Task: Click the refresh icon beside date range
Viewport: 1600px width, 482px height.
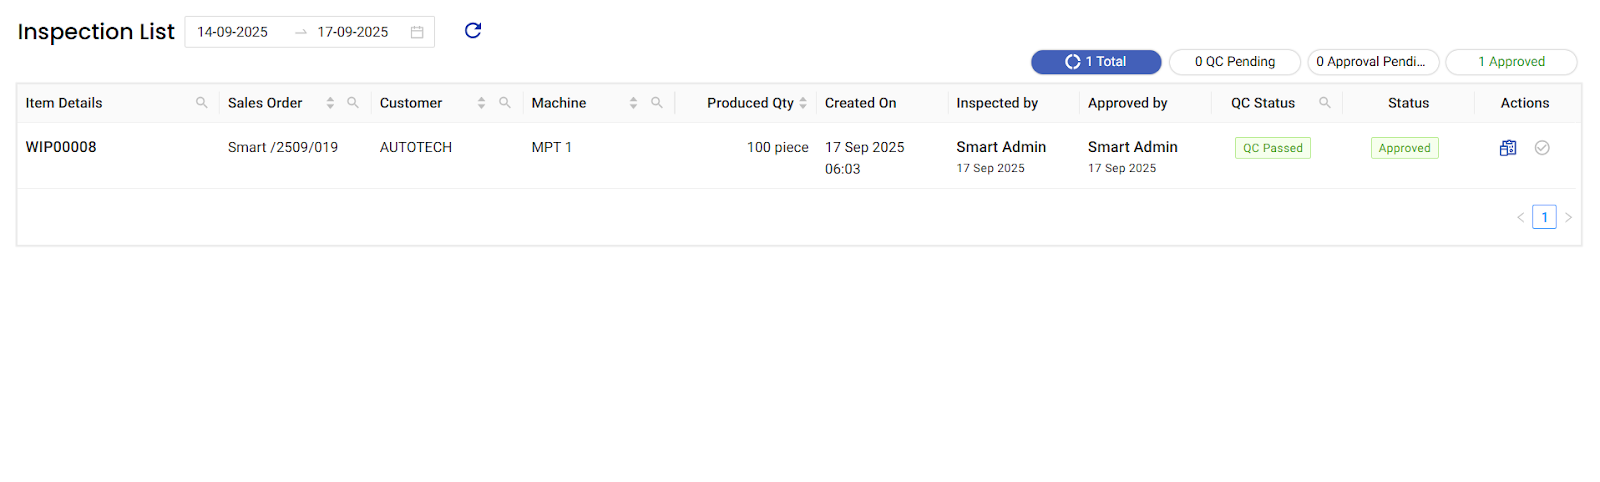Action: pyautogui.click(x=473, y=31)
